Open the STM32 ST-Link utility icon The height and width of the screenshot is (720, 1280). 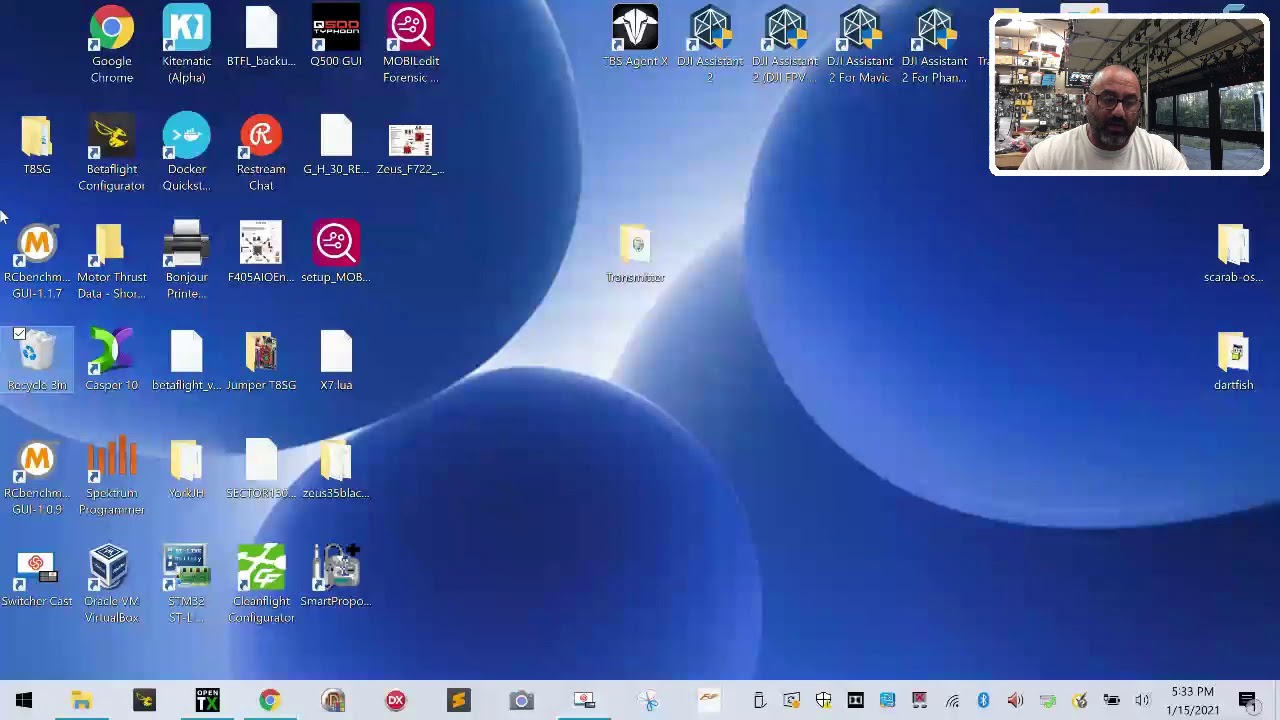pyautogui.click(x=186, y=585)
